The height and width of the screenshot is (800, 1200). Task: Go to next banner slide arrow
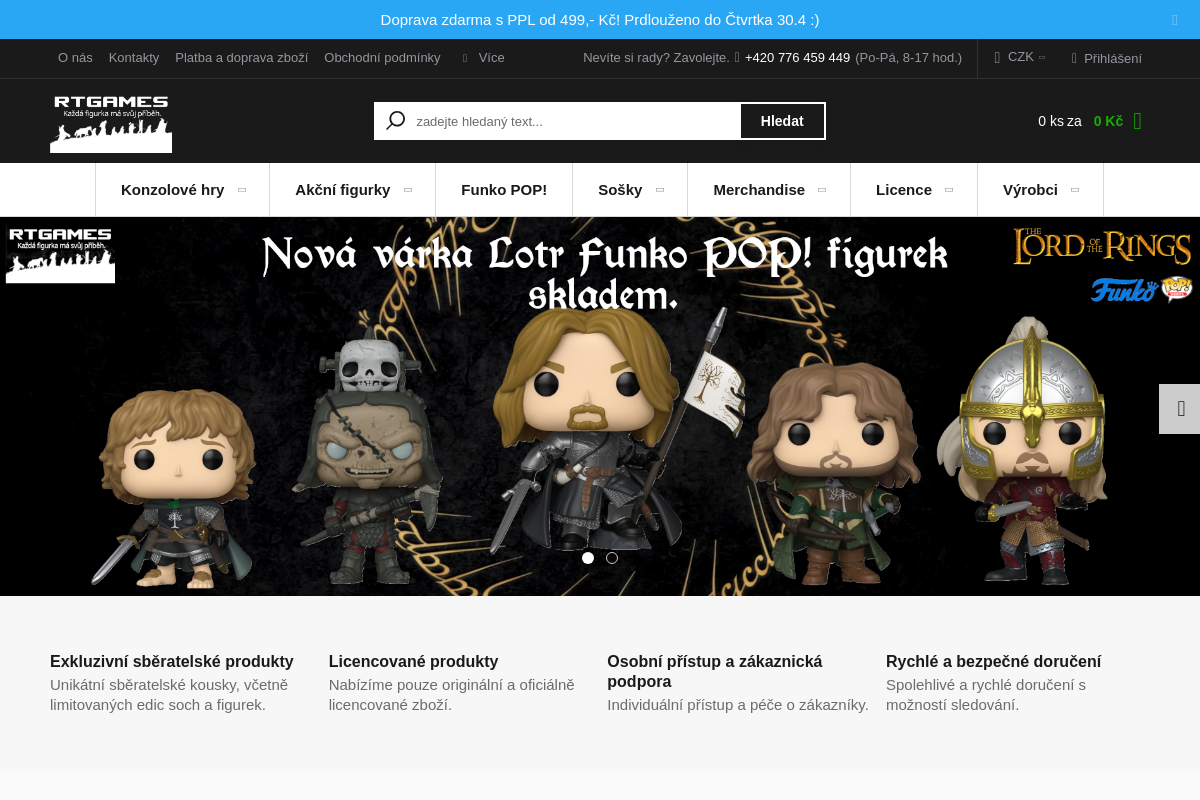(1180, 409)
